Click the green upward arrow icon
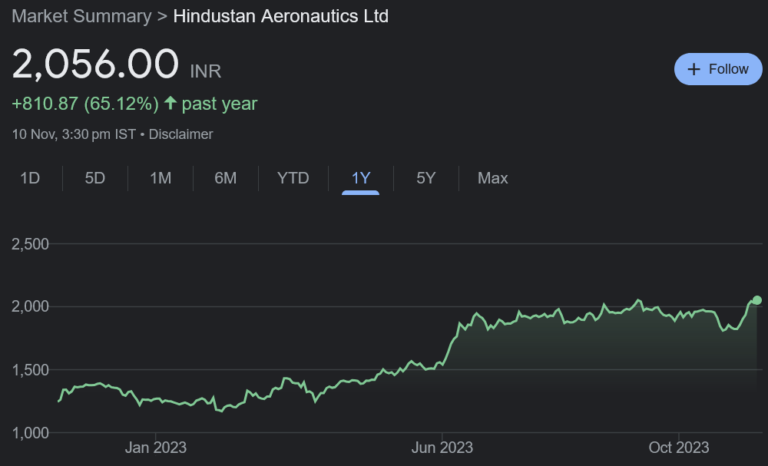 click(170, 103)
